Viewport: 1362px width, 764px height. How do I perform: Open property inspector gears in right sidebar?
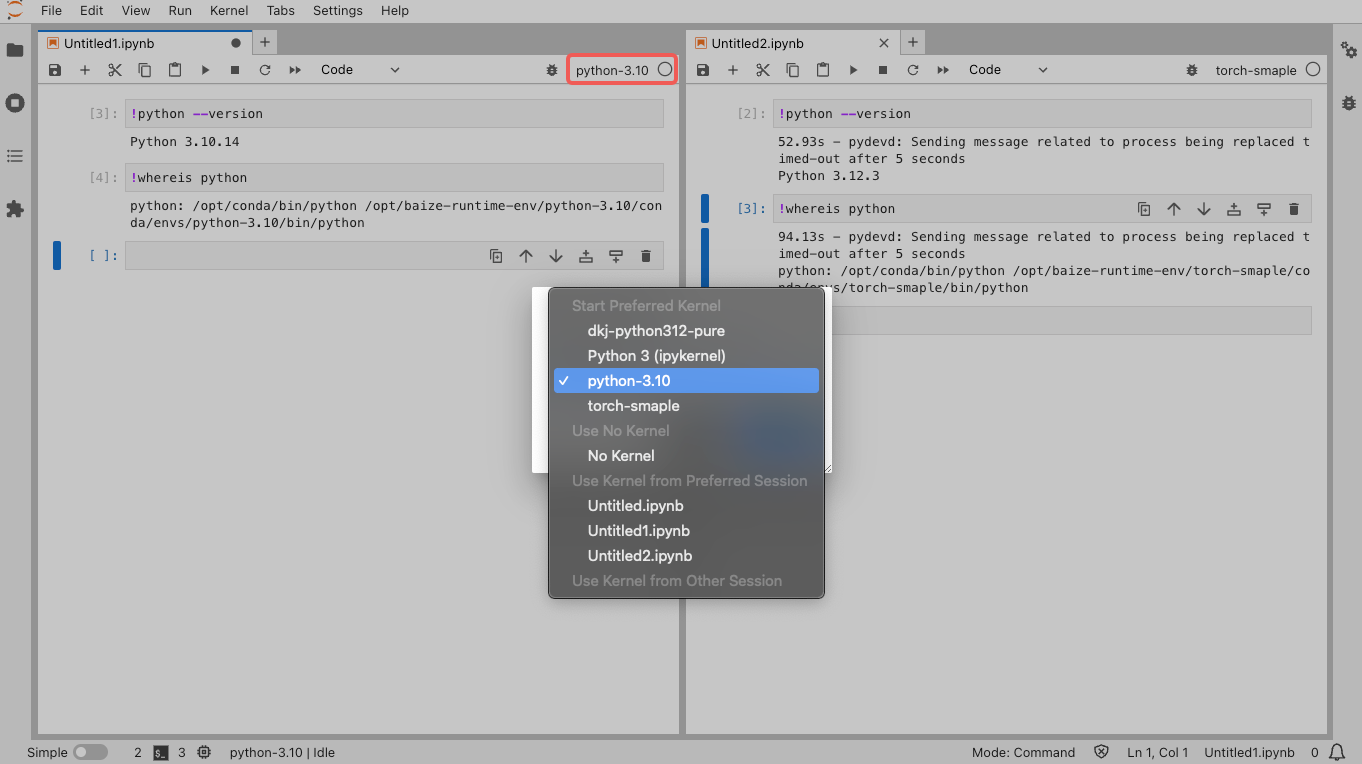[1349, 50]
